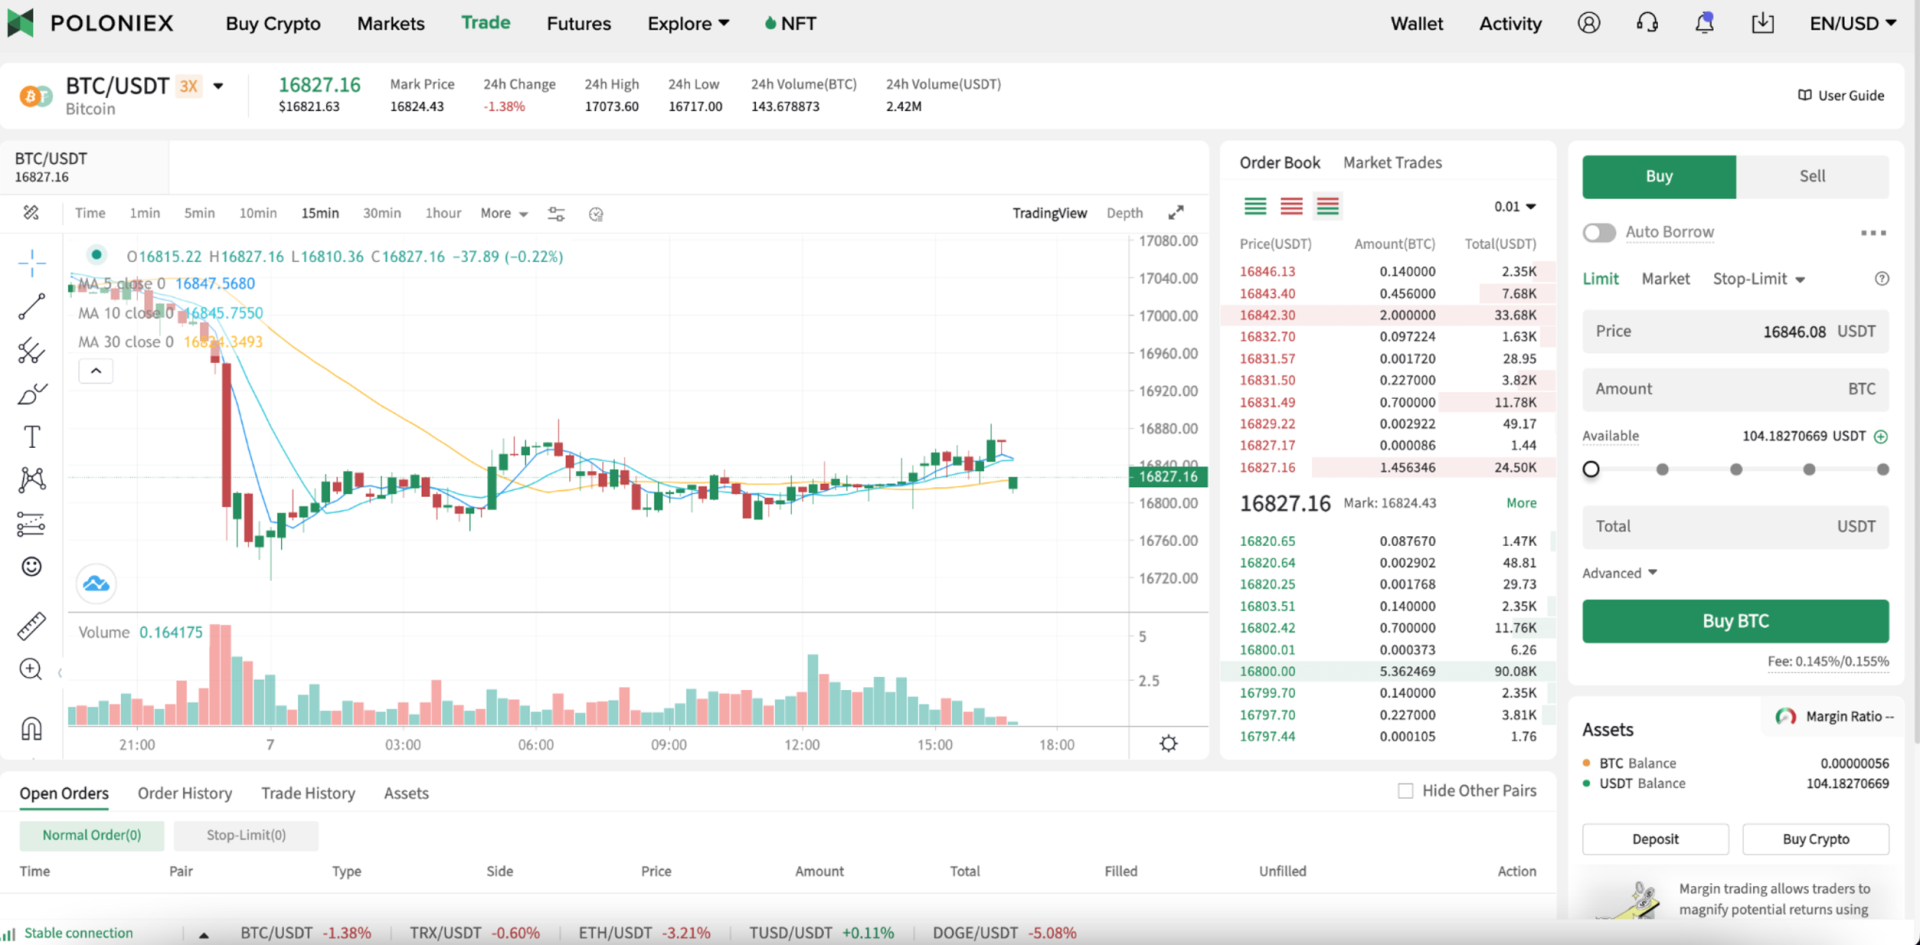Open the More timeframes dropdown
Screen dimensions: 1920x945
pos(504,213)
